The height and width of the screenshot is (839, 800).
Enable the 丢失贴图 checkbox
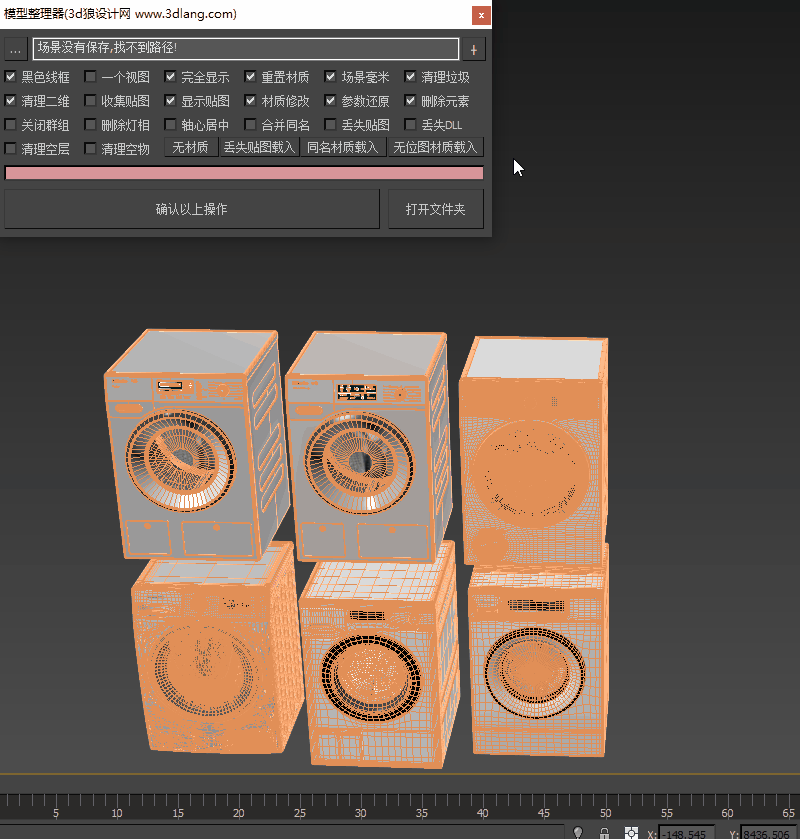pos(329,124)
